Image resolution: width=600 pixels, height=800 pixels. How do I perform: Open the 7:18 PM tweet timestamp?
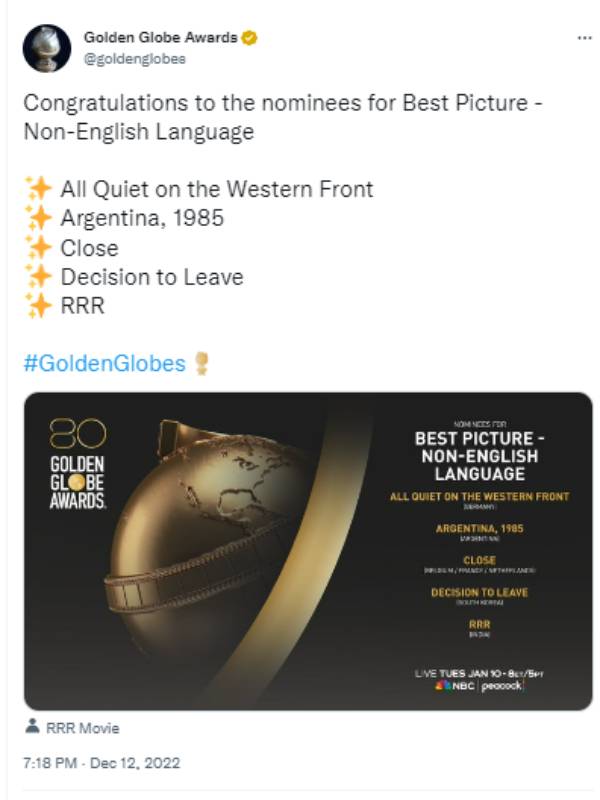[102, 763]
